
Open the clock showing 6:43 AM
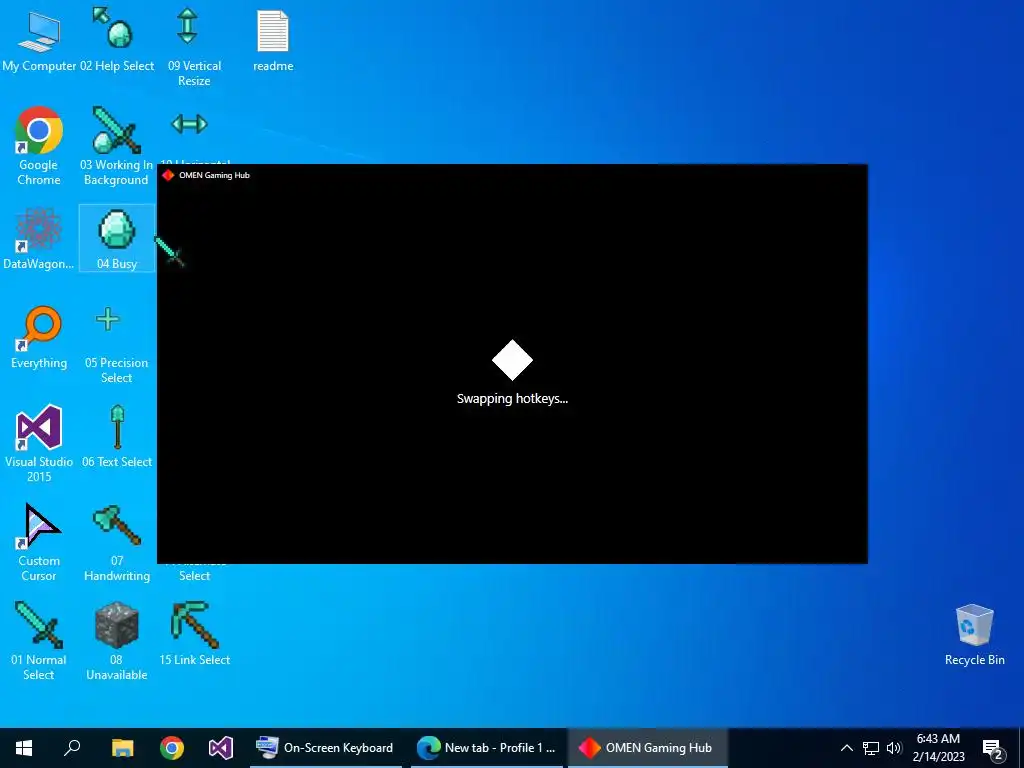pos(938,748)
